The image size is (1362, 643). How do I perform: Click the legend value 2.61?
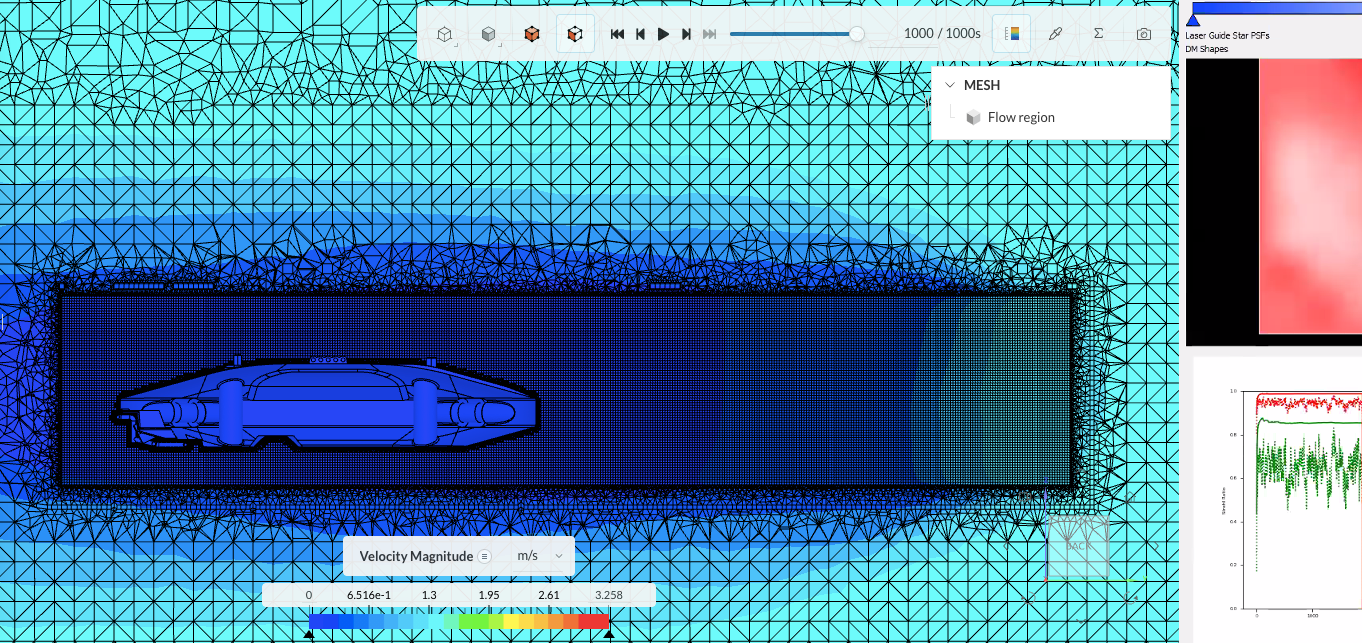549,595
